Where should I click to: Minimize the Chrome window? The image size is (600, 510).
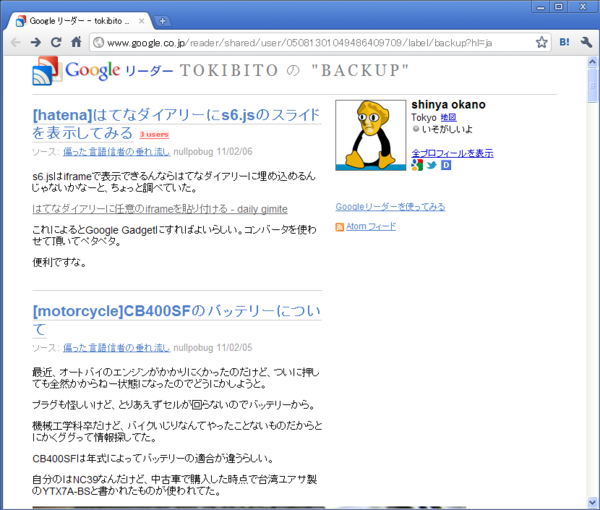[540, 7]
